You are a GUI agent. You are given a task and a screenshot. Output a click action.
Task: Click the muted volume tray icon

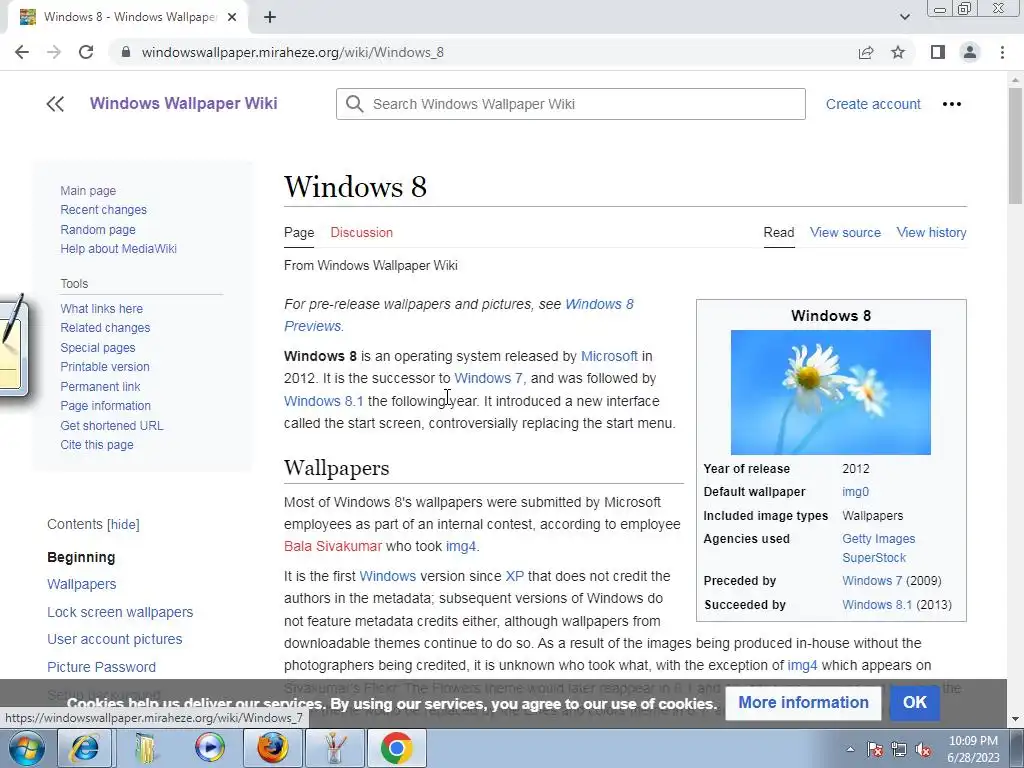(x=923, y=749)
